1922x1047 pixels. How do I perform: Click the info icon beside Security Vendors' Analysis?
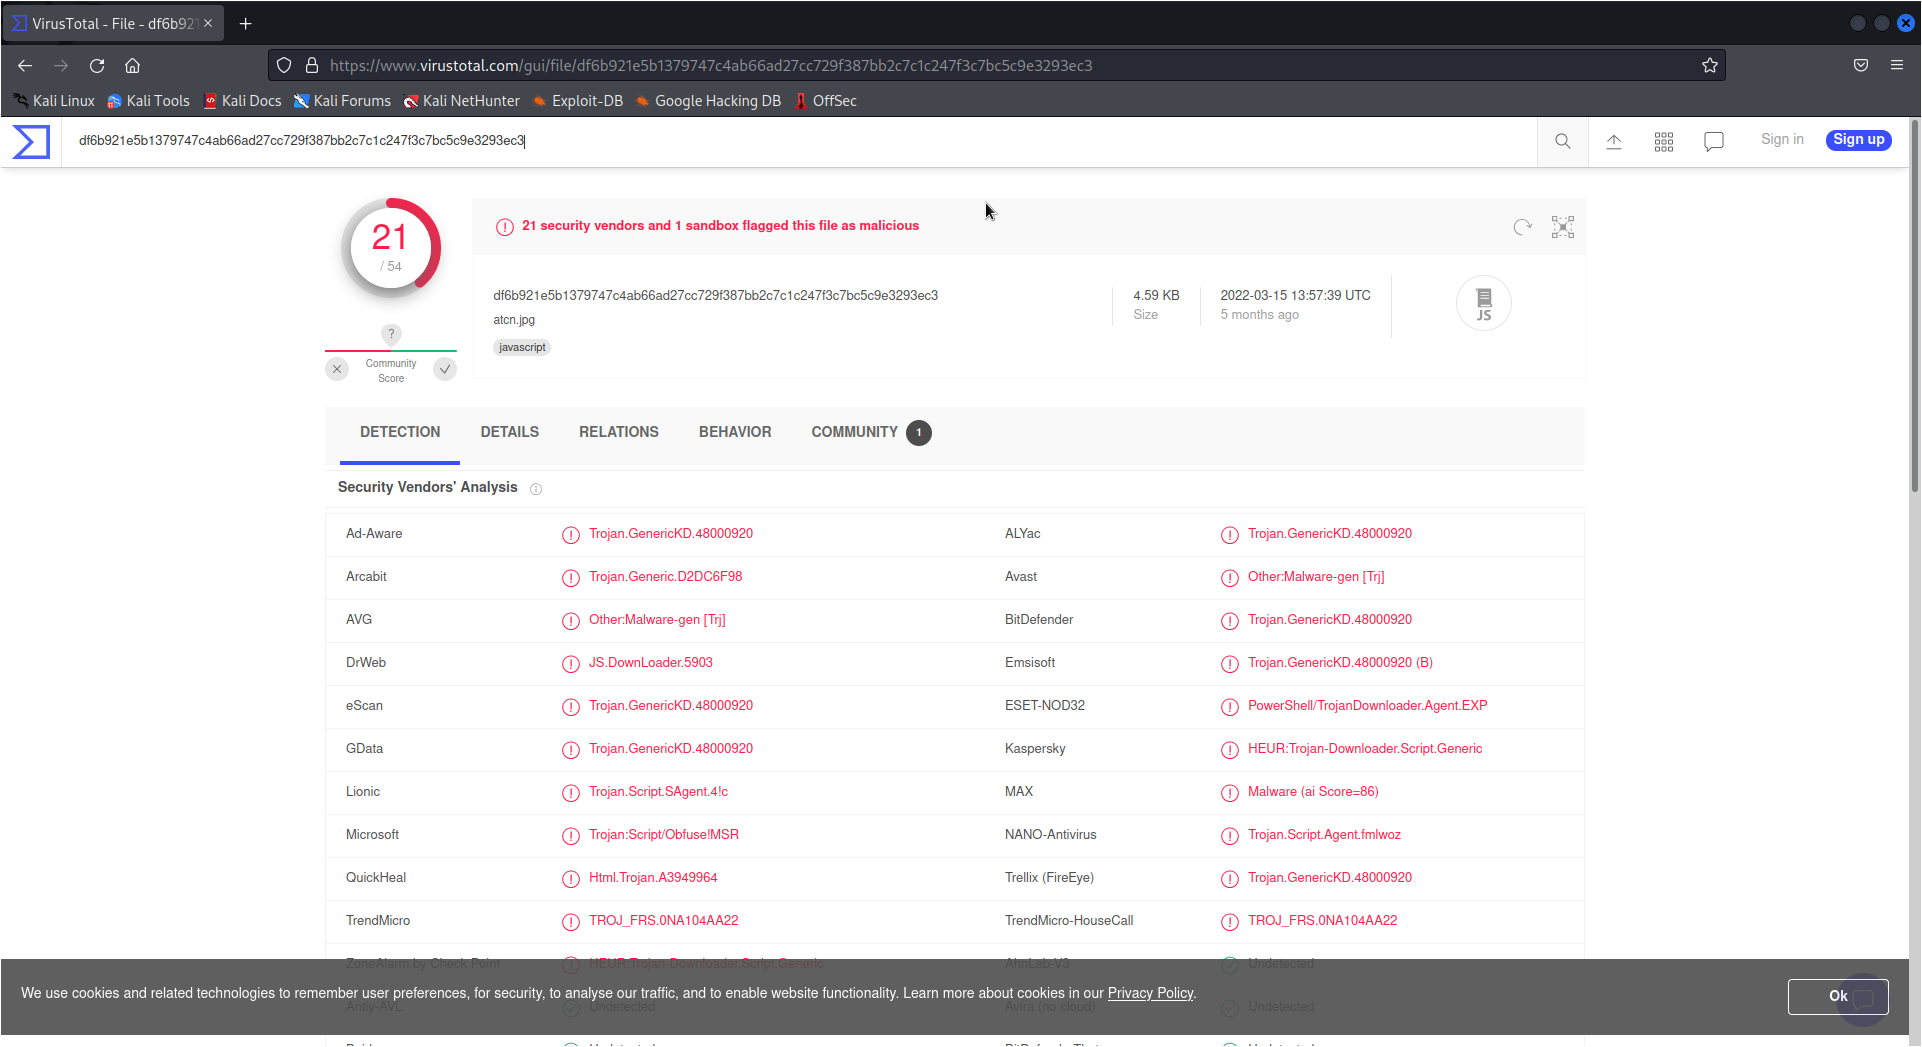[536, 489]
